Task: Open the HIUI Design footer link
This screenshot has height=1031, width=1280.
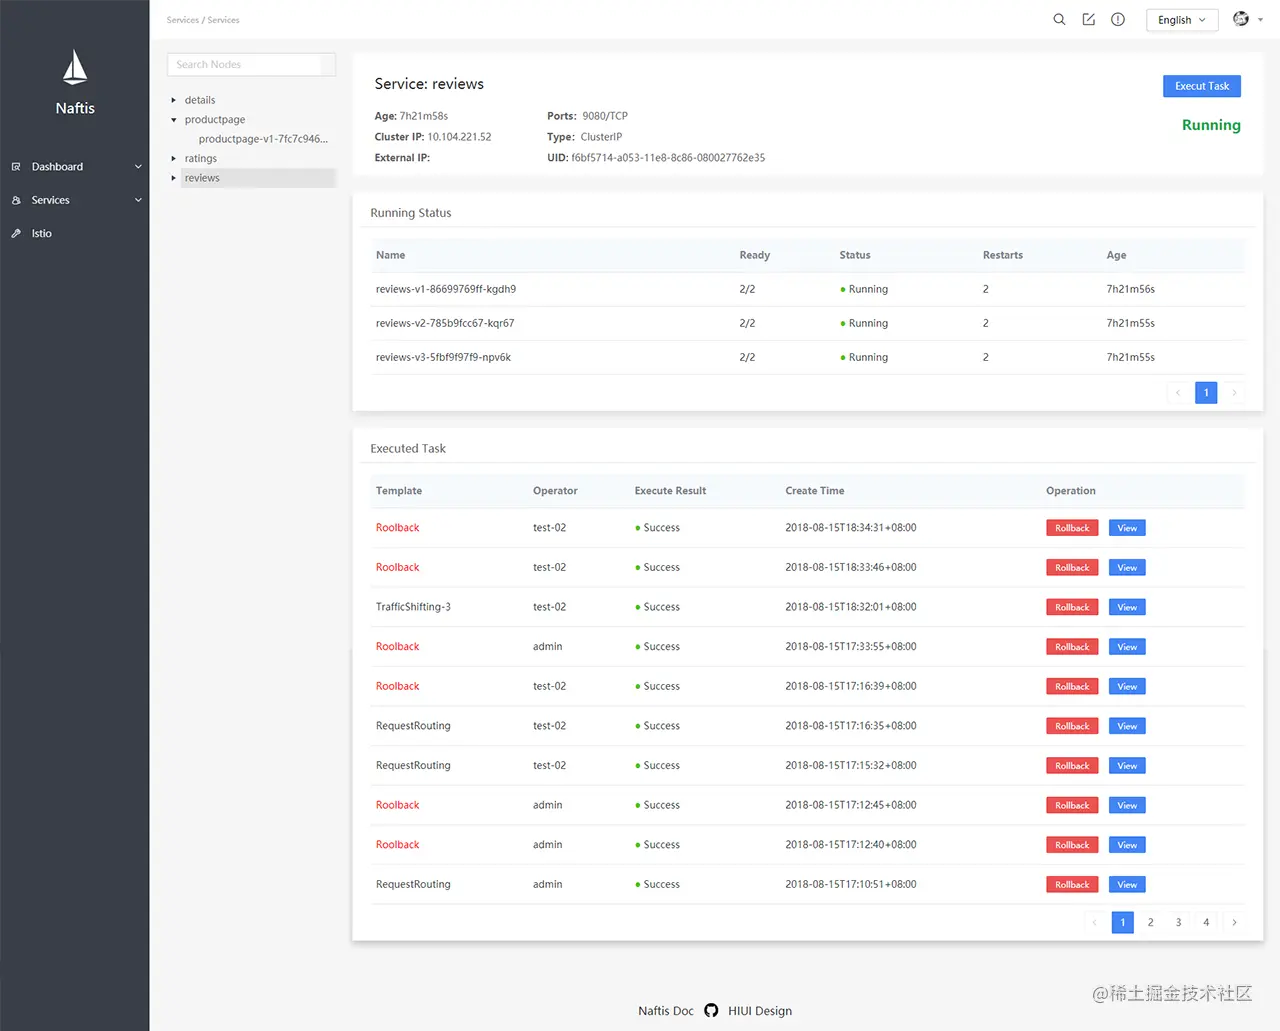Action: [760, 1011]
